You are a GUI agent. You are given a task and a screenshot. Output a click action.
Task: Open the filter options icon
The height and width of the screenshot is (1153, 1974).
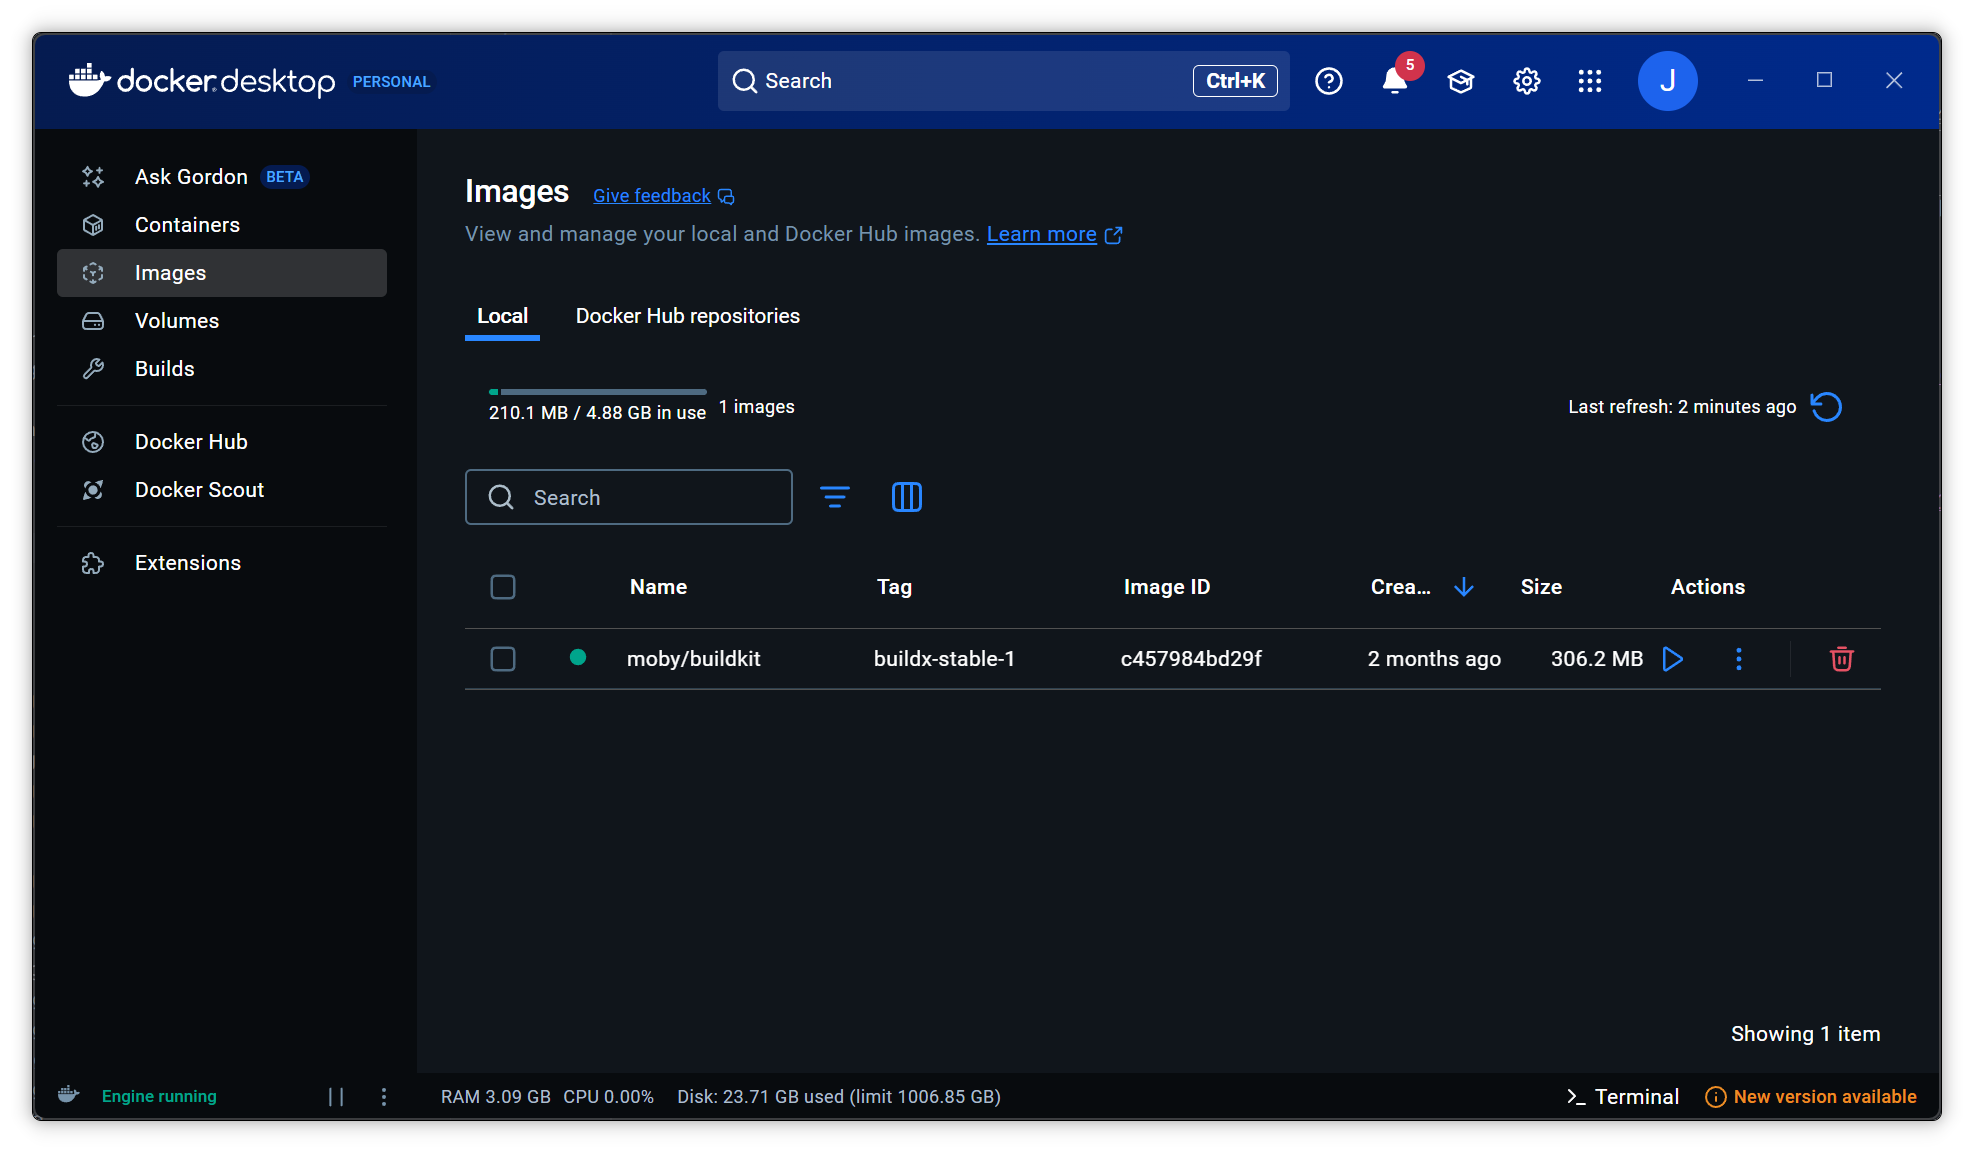click(835, 497)
